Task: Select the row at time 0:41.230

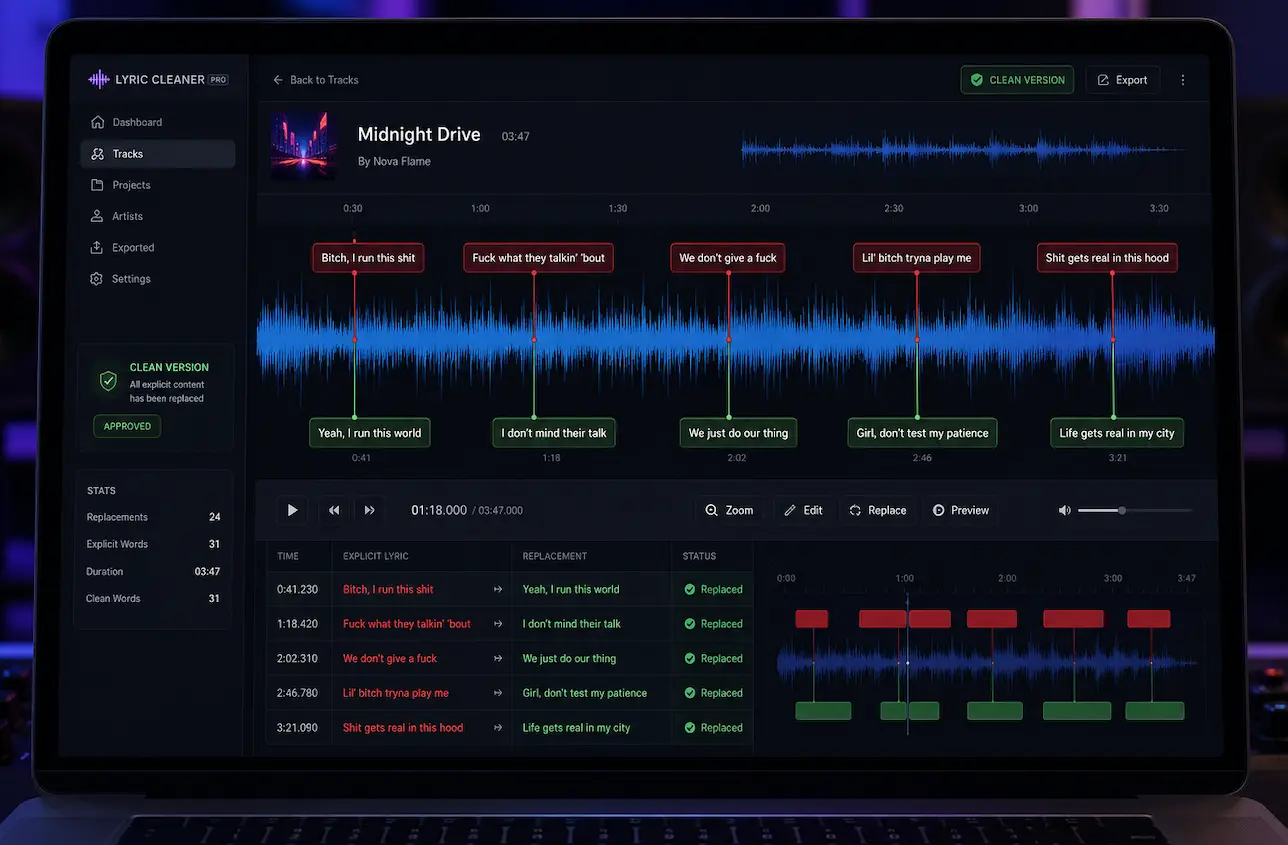Action: (x=509, y=590)
